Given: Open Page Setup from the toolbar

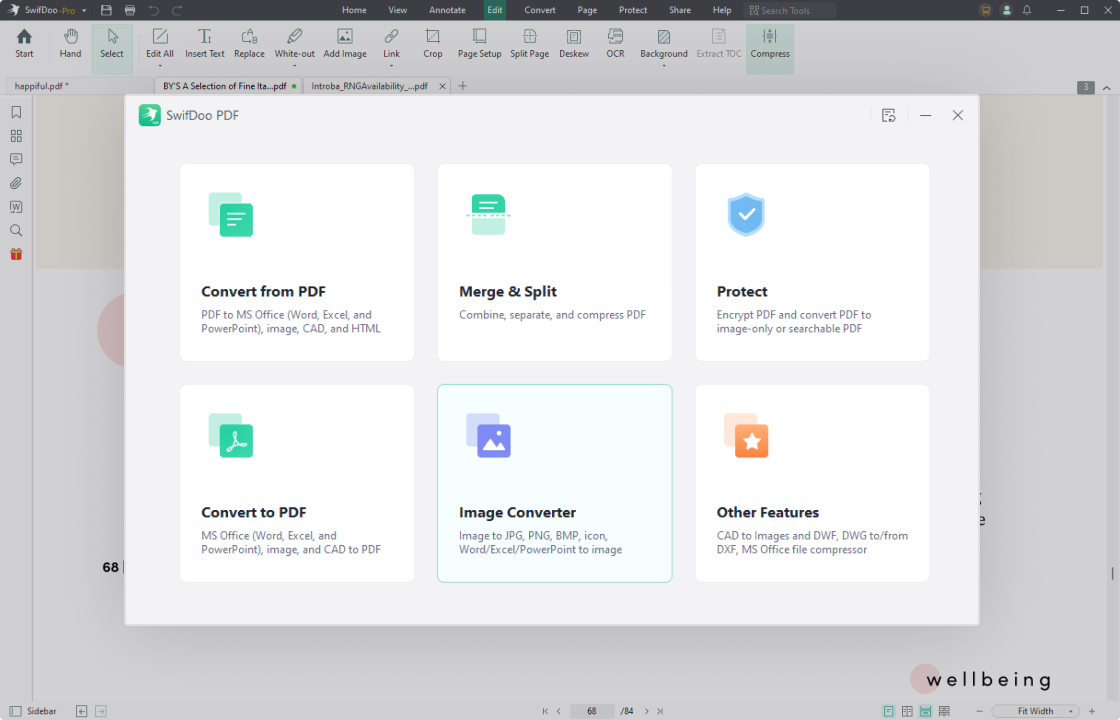Looking at the screenshot, I should click(x=479, y=44).
